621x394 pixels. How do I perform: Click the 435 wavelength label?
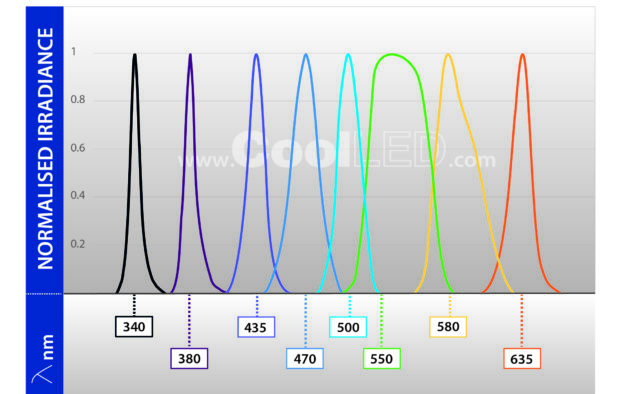click(256, 327)
